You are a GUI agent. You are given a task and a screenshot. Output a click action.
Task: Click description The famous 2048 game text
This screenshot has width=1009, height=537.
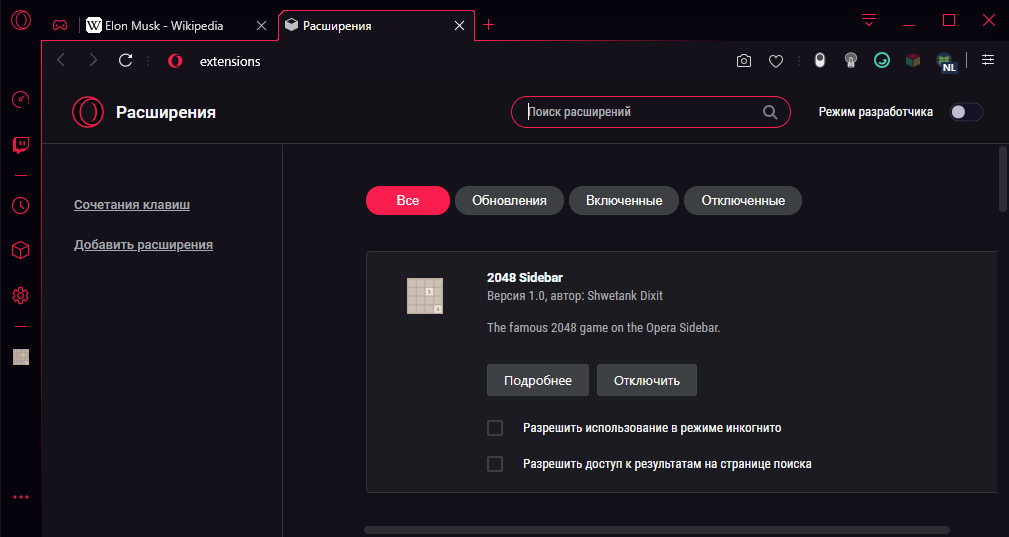(x=604, y=327)
